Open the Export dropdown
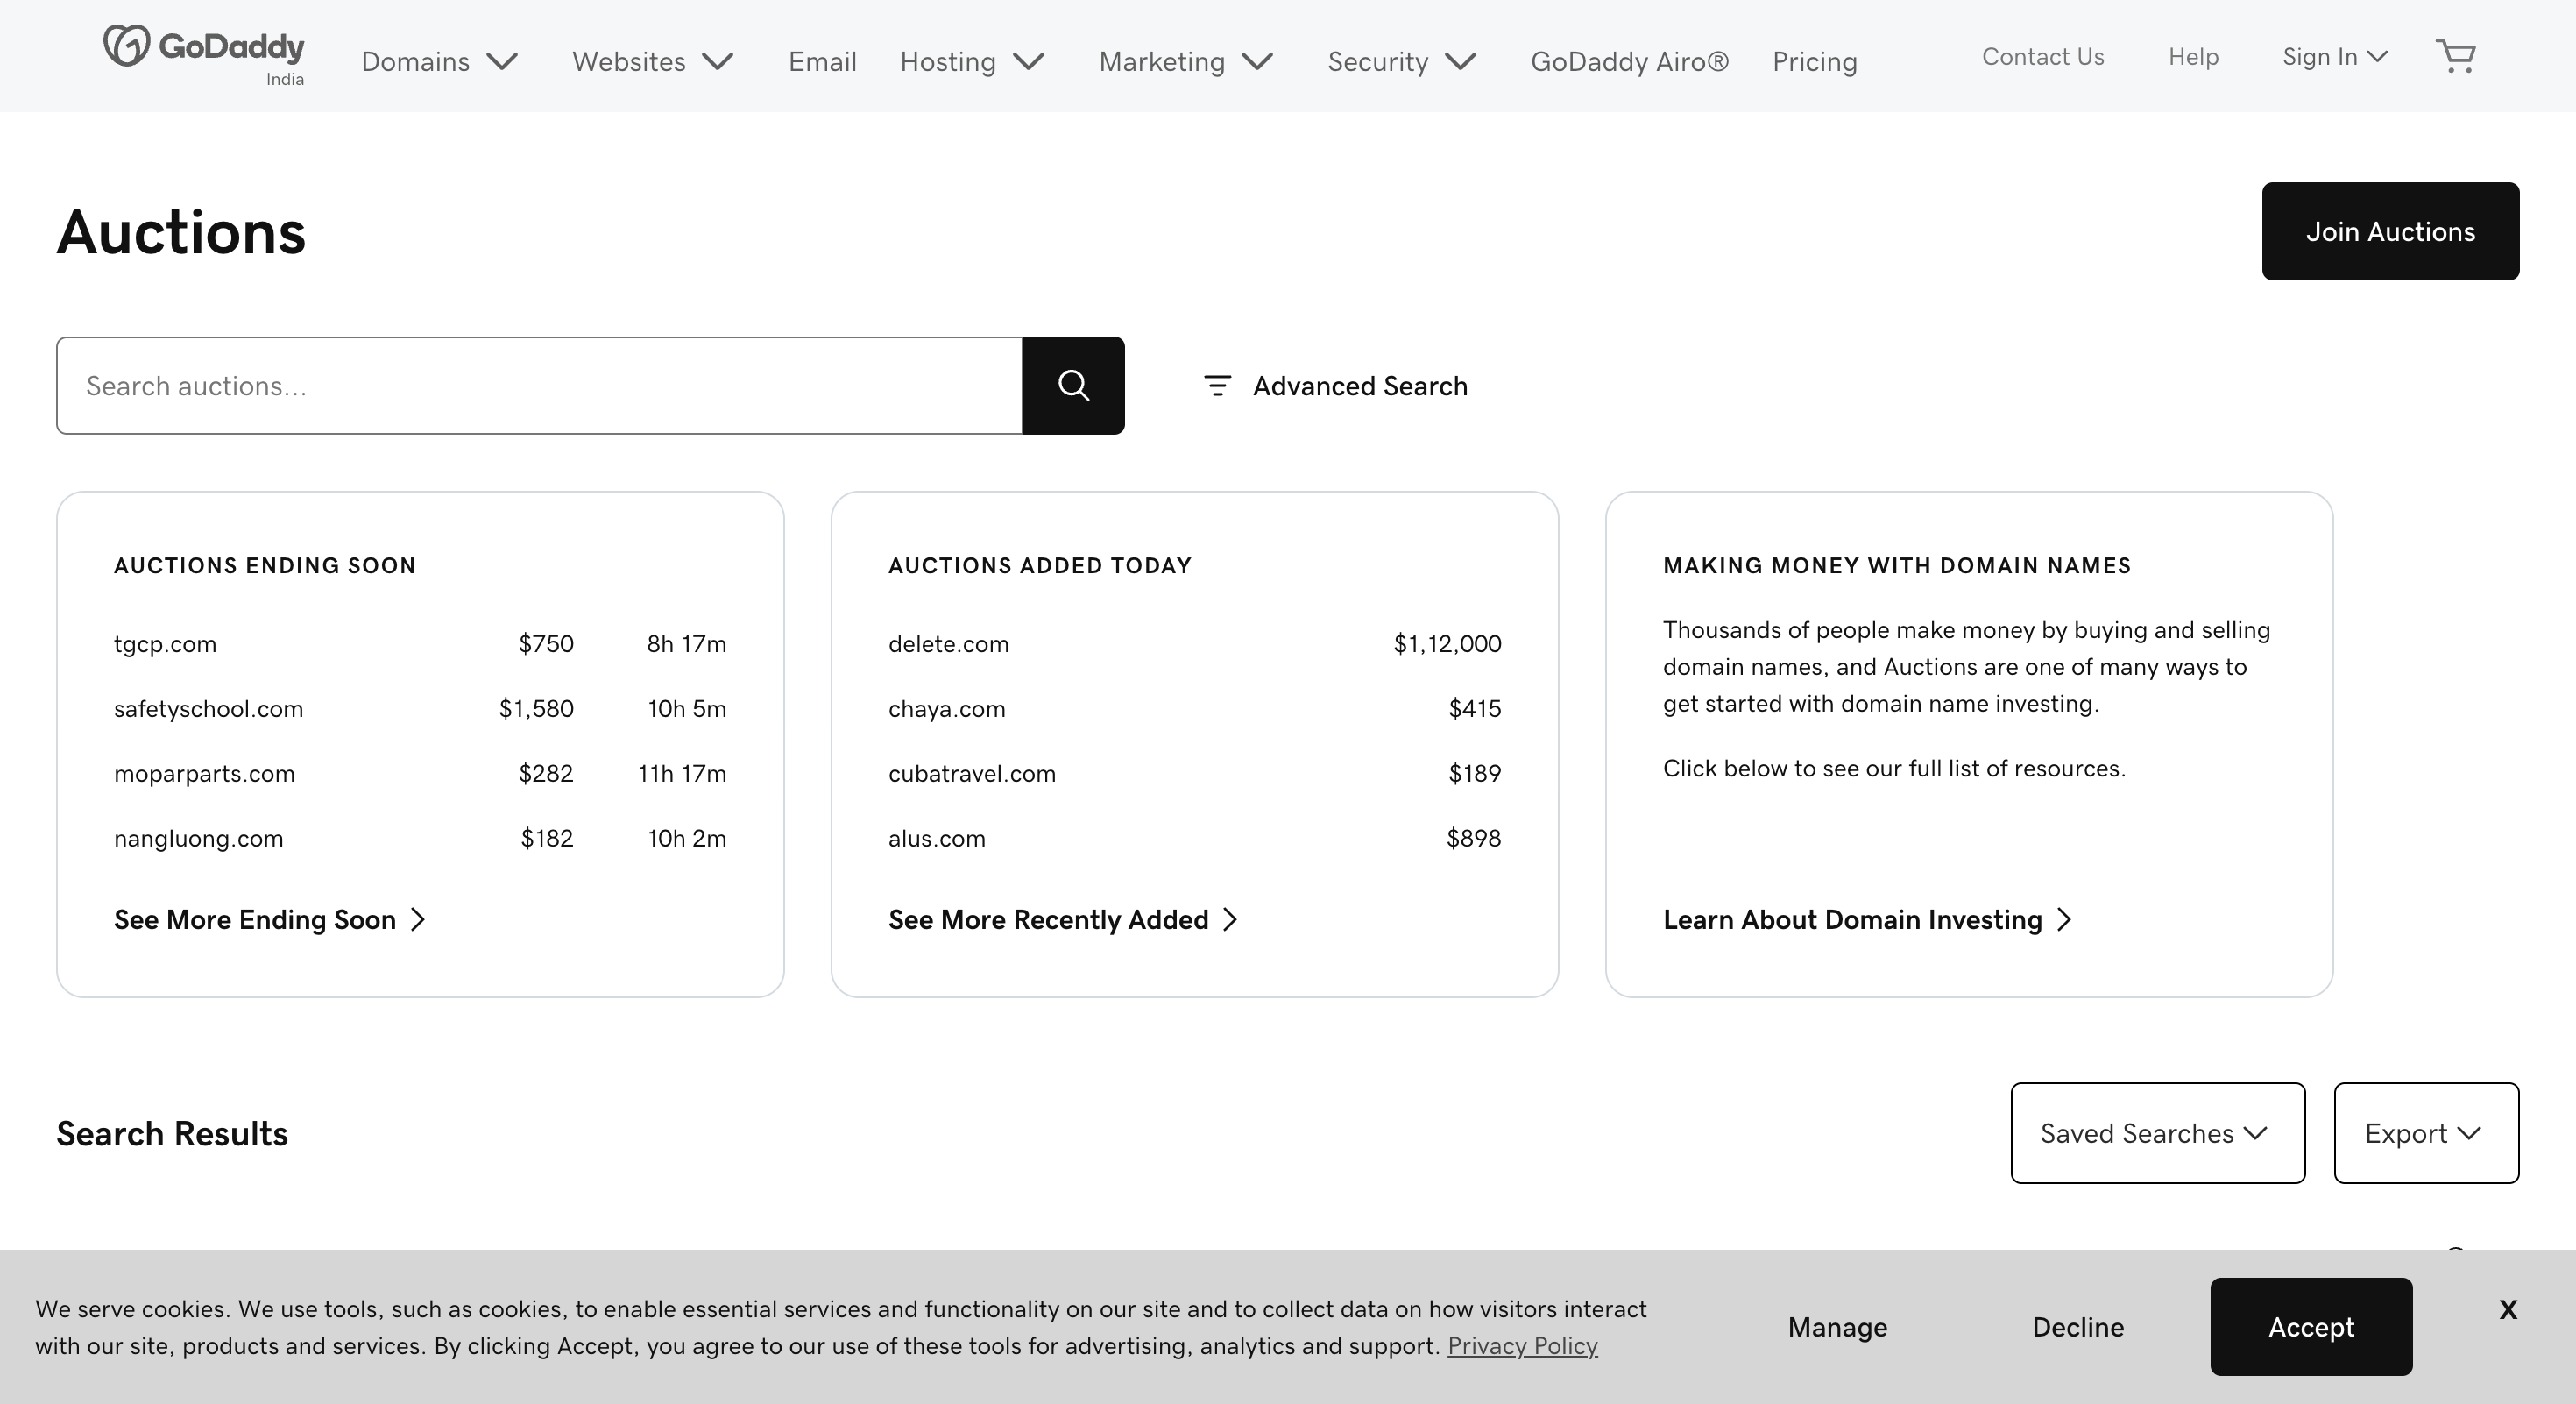The image size is (2576, 1404). tap(2425, 1133)
